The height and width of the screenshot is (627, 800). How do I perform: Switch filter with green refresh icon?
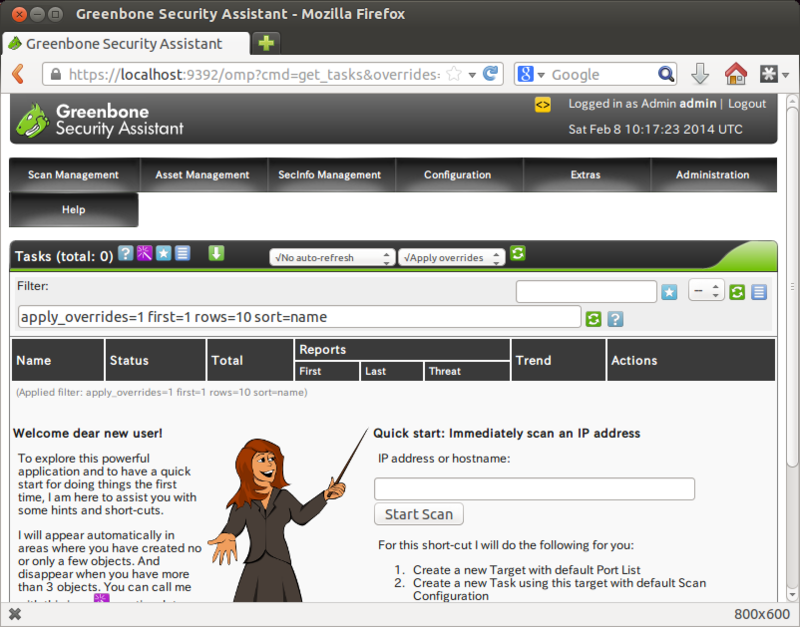point(737,292)
